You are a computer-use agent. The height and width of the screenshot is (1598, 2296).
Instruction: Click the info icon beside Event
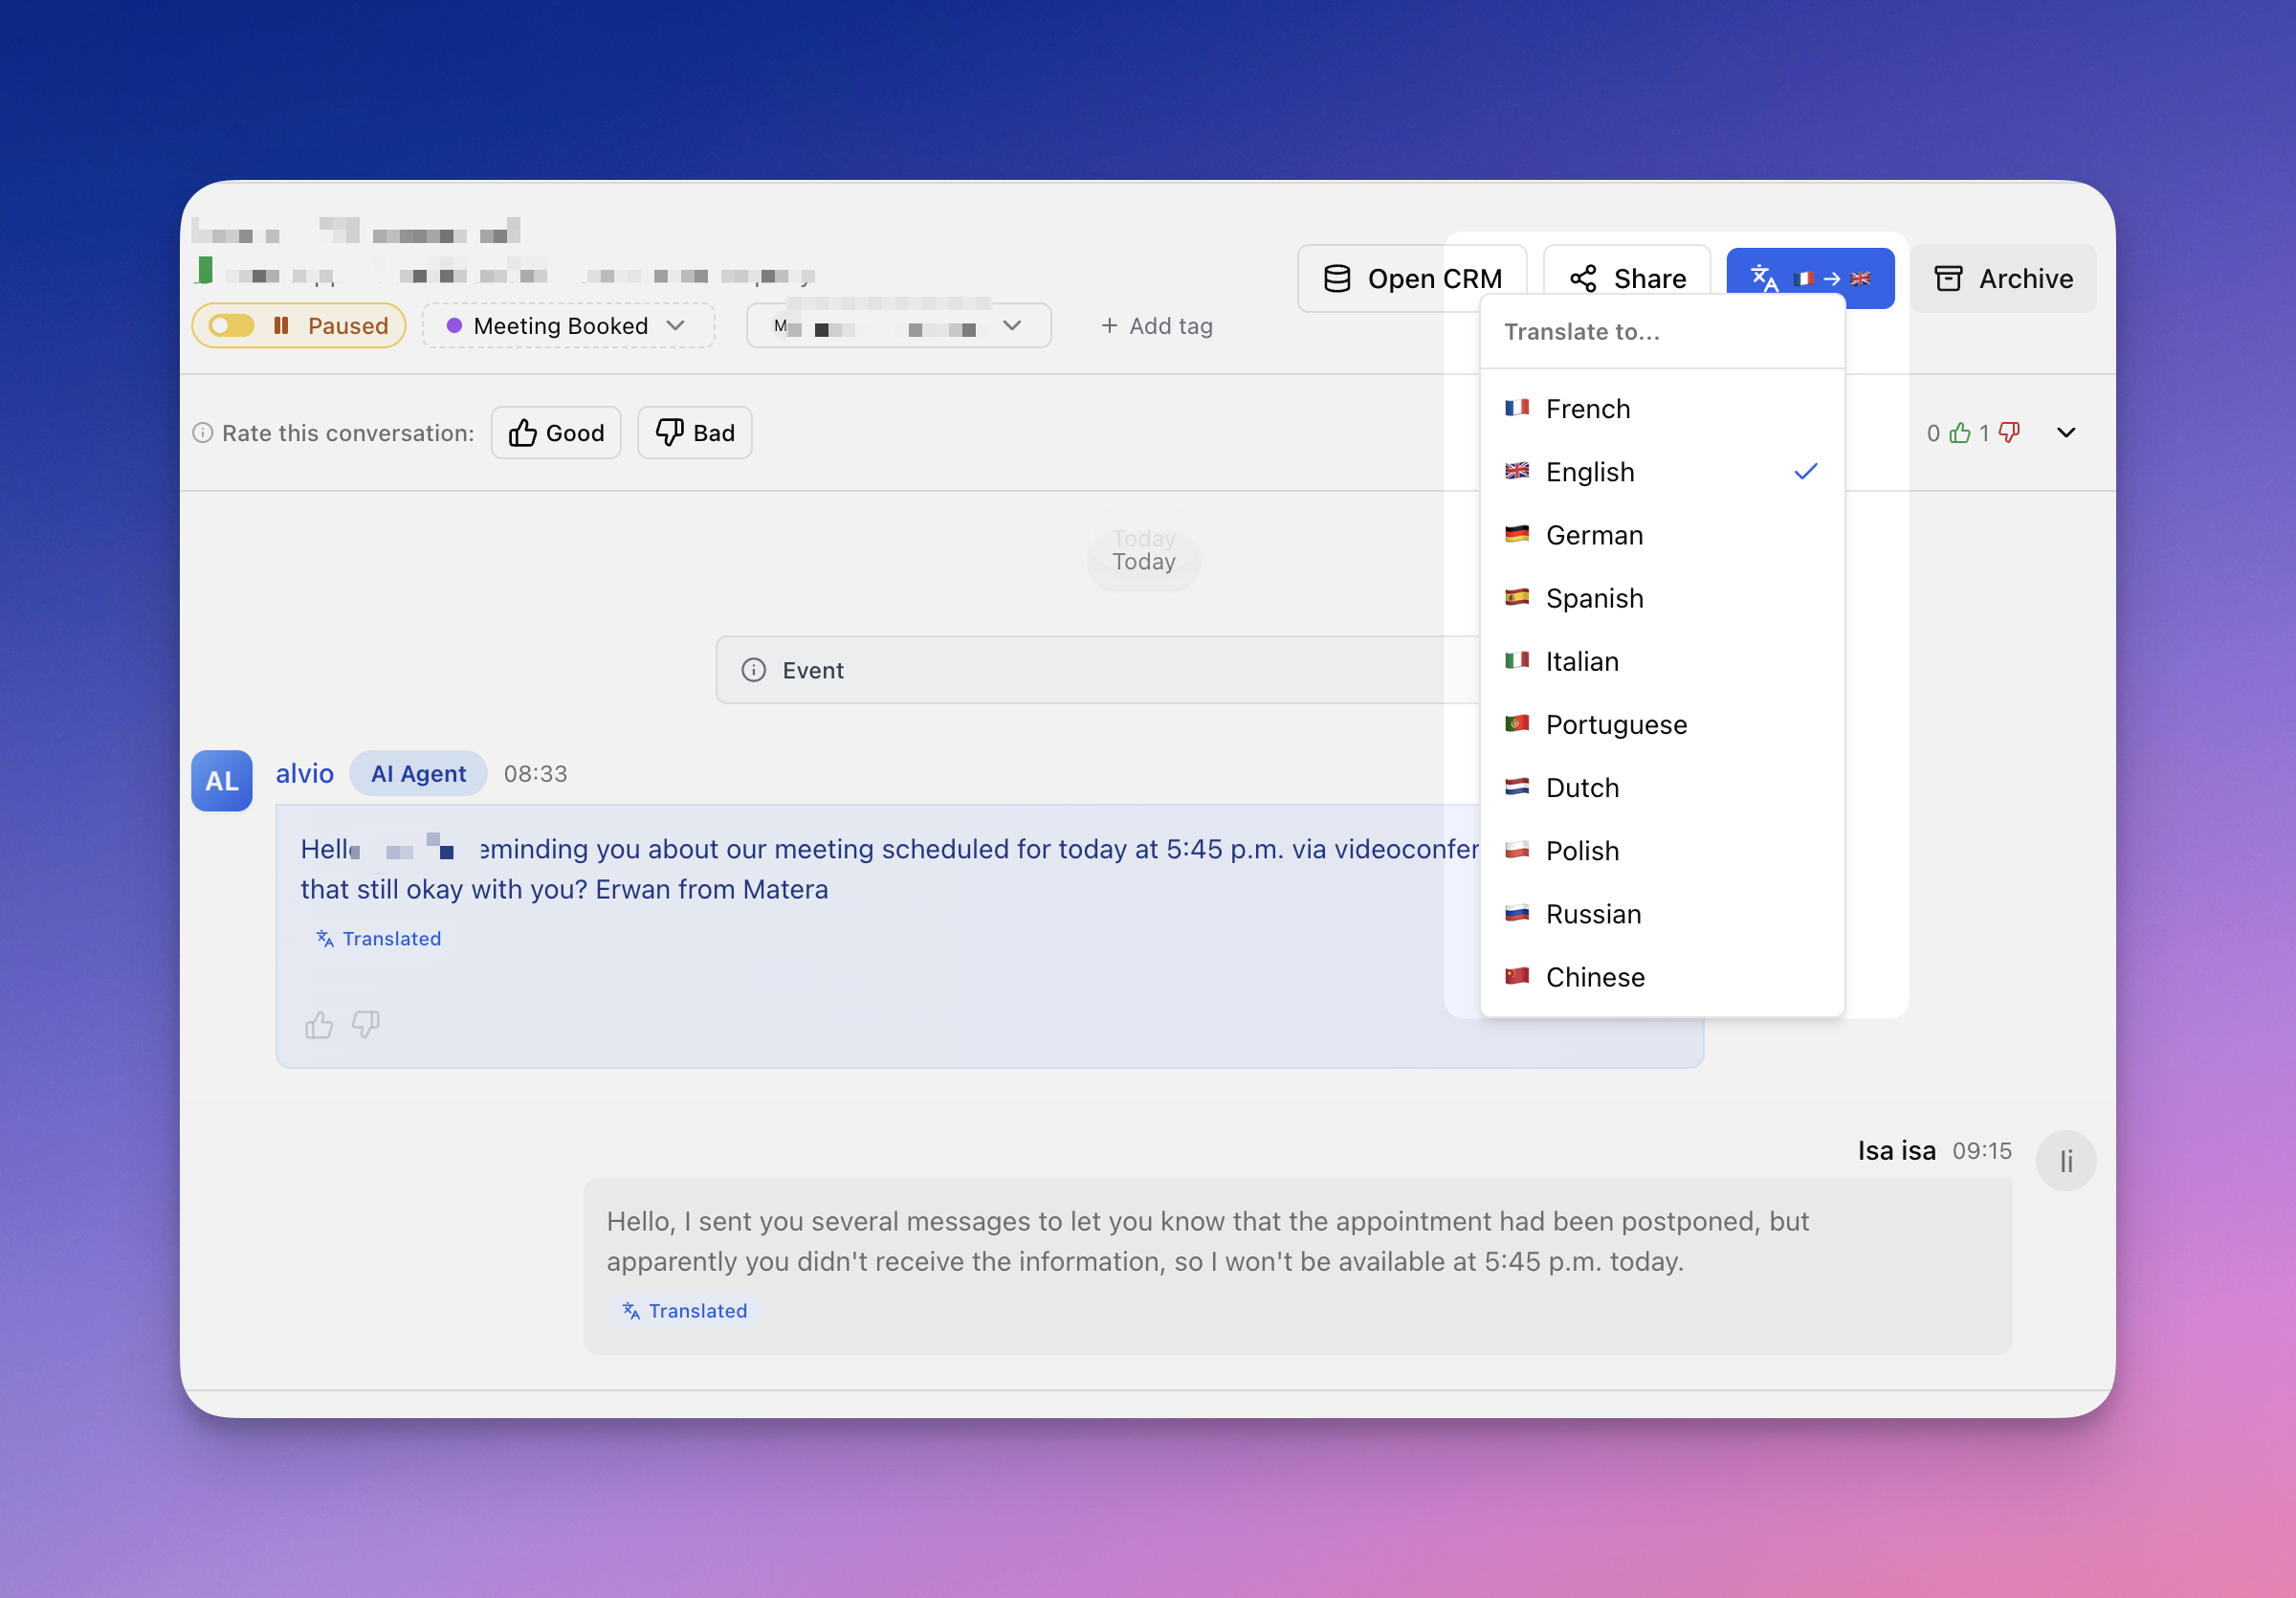pyautogui.click(x=753, y=670)
